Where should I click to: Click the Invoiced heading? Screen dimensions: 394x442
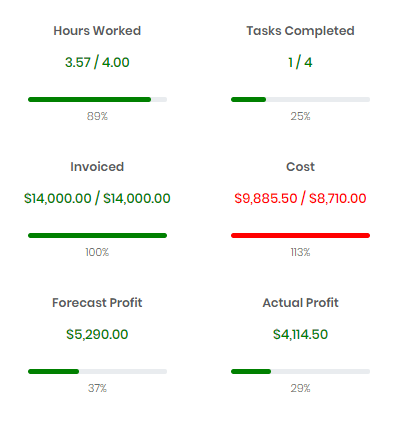tap(97, 167)
